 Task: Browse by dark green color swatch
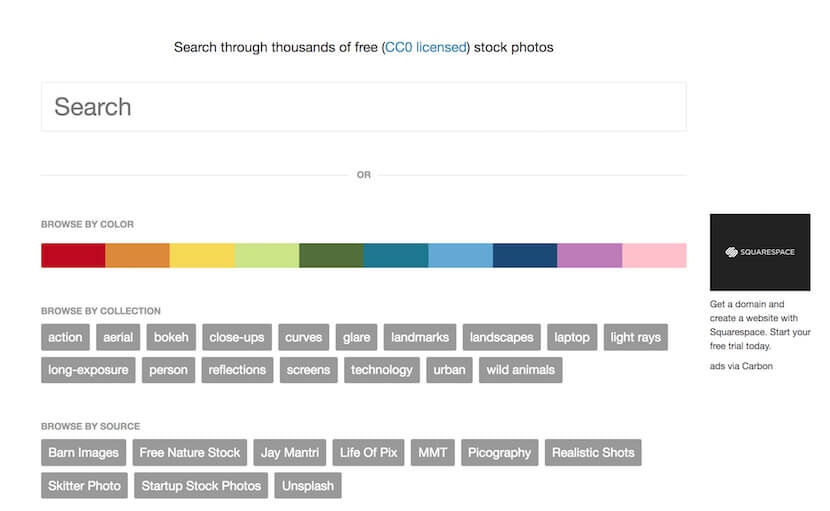331,256
